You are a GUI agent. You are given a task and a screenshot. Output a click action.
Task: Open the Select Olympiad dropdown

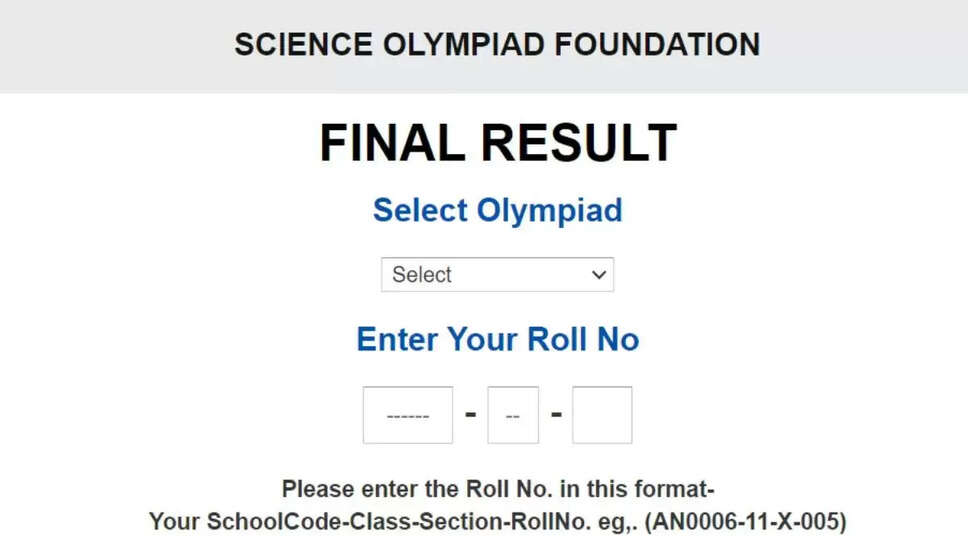click(x=497, y=275)
